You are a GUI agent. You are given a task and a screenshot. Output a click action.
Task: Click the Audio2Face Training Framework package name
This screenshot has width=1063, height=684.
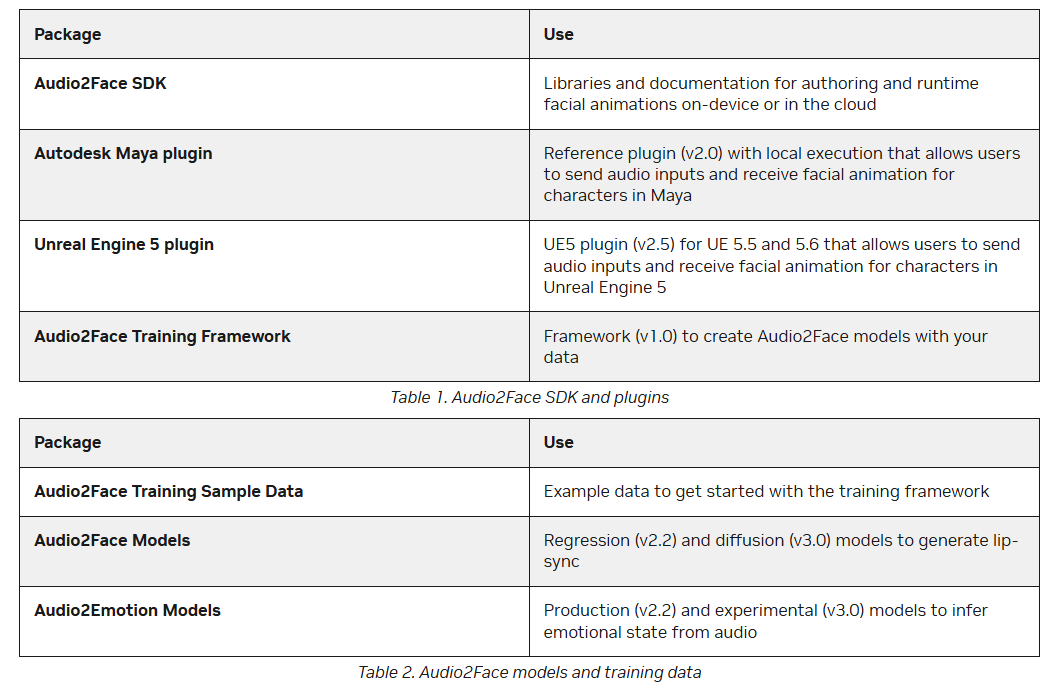pyautogui.click(x=162, y=336)
